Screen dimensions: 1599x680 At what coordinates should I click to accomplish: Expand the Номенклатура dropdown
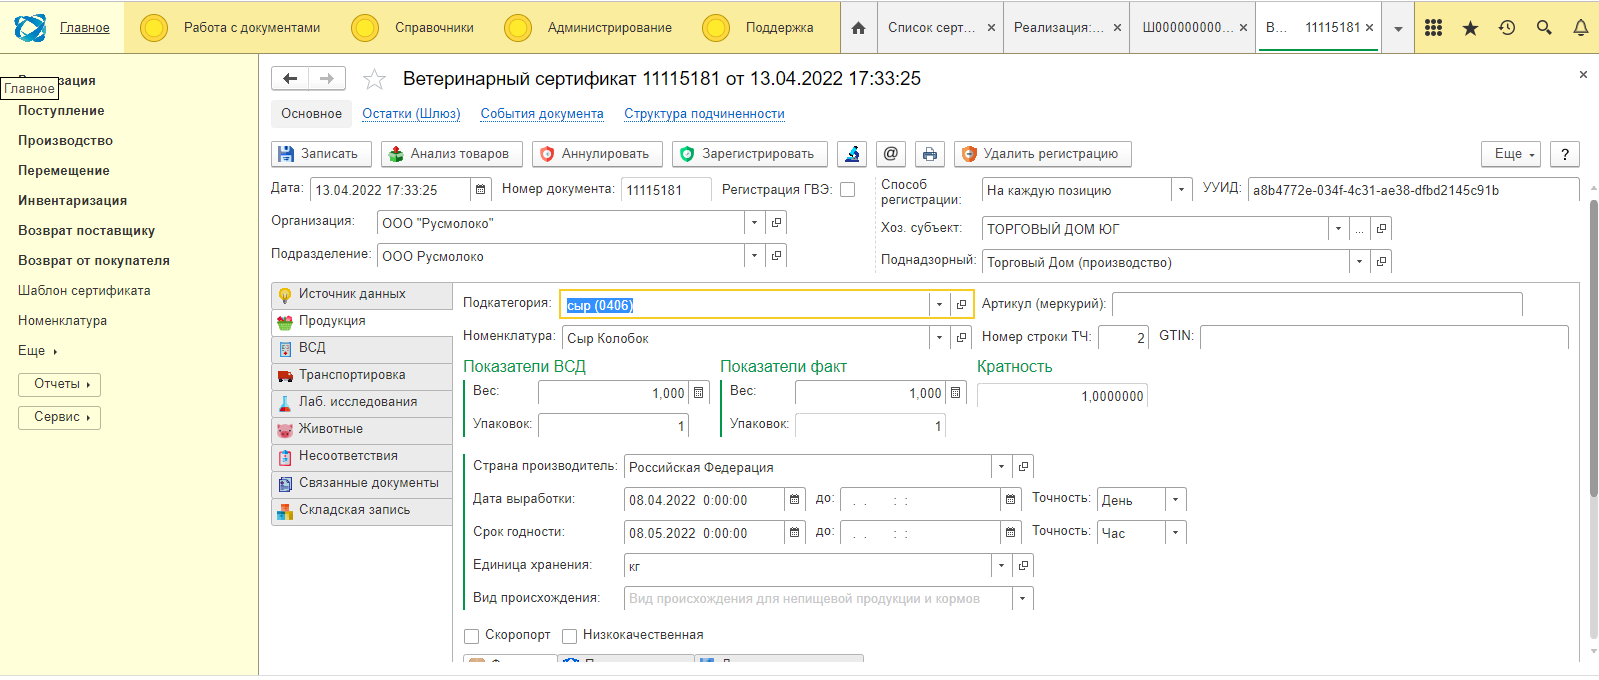tap(939, 338)
